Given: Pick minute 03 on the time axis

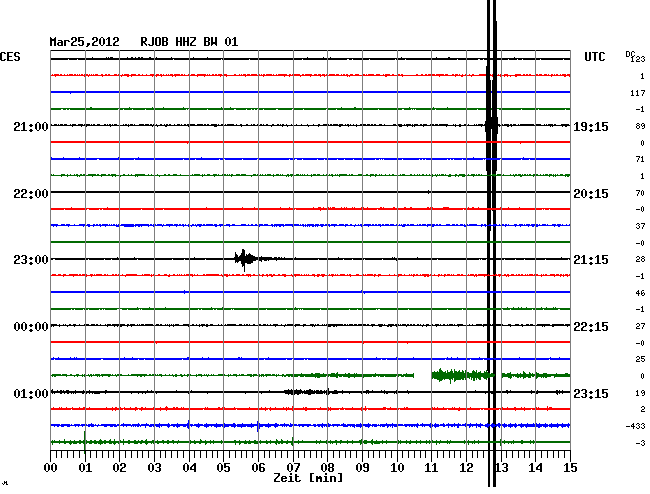Looking at the screenshot, I should 154,468.
